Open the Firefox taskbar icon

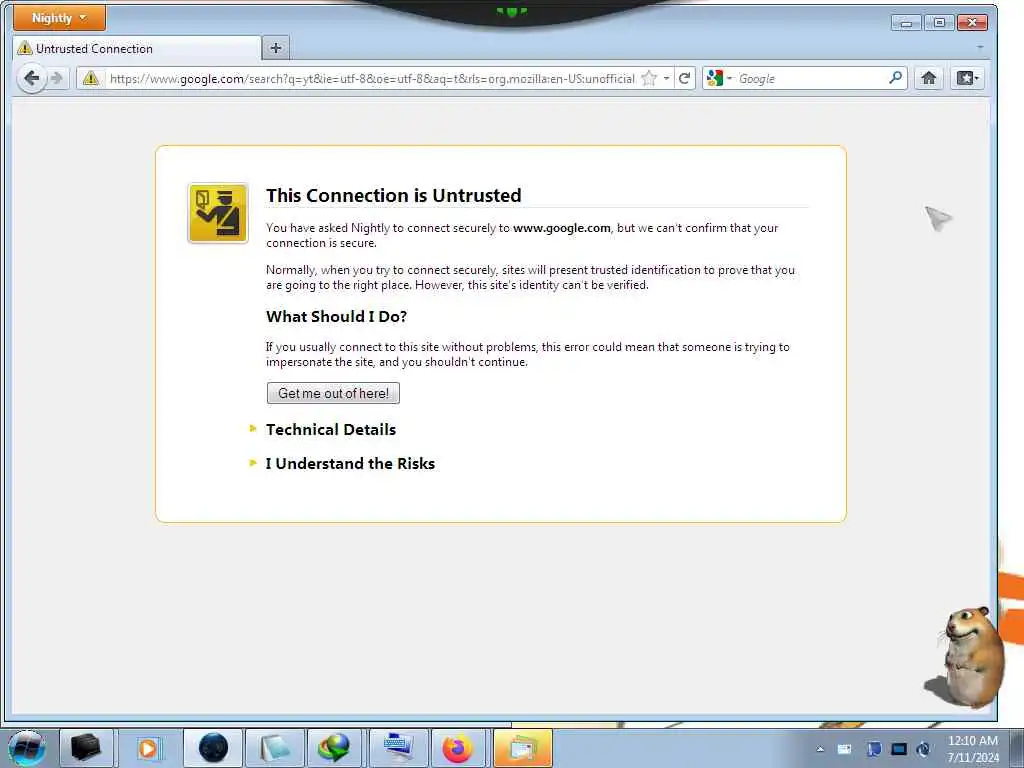tap(458, 748)
